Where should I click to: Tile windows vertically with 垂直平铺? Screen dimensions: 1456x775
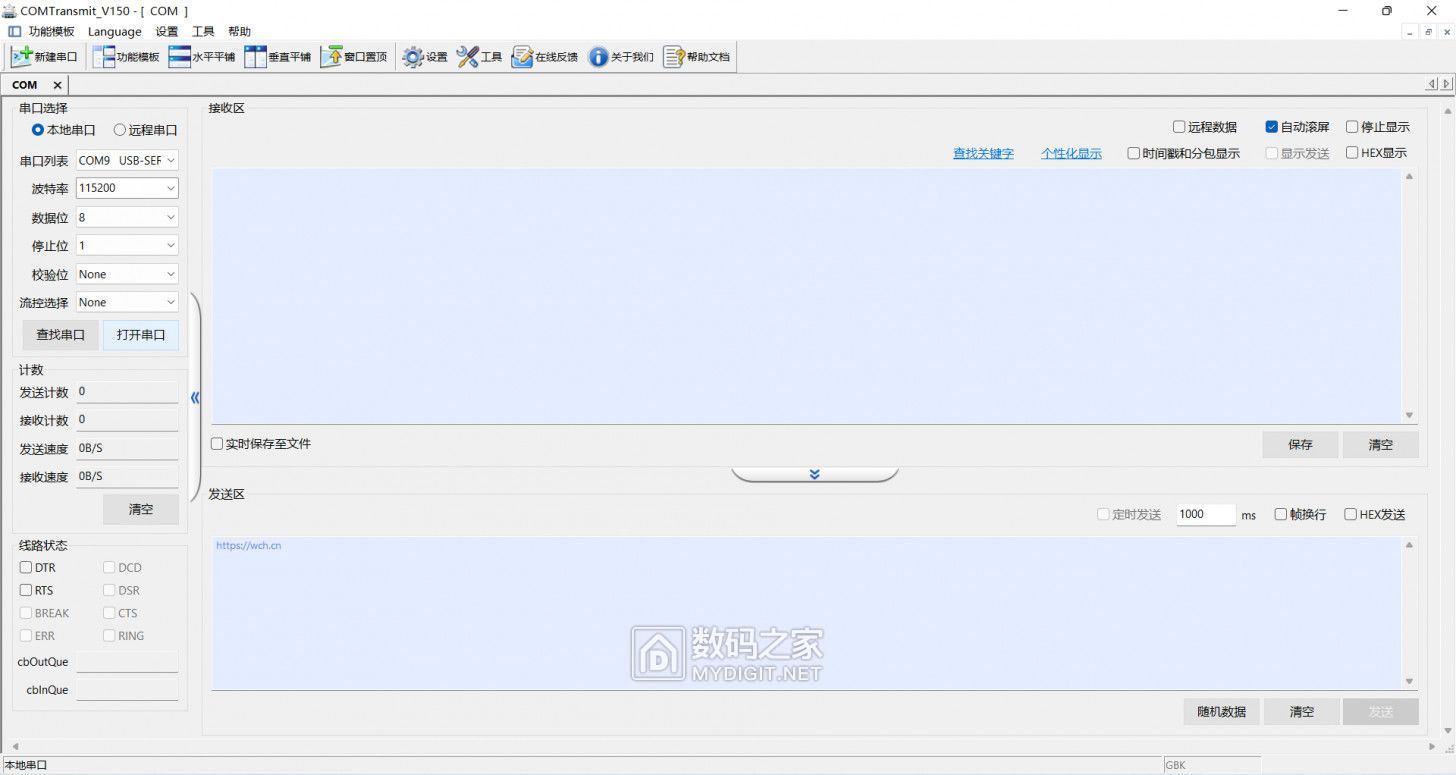tap(278, 57)
